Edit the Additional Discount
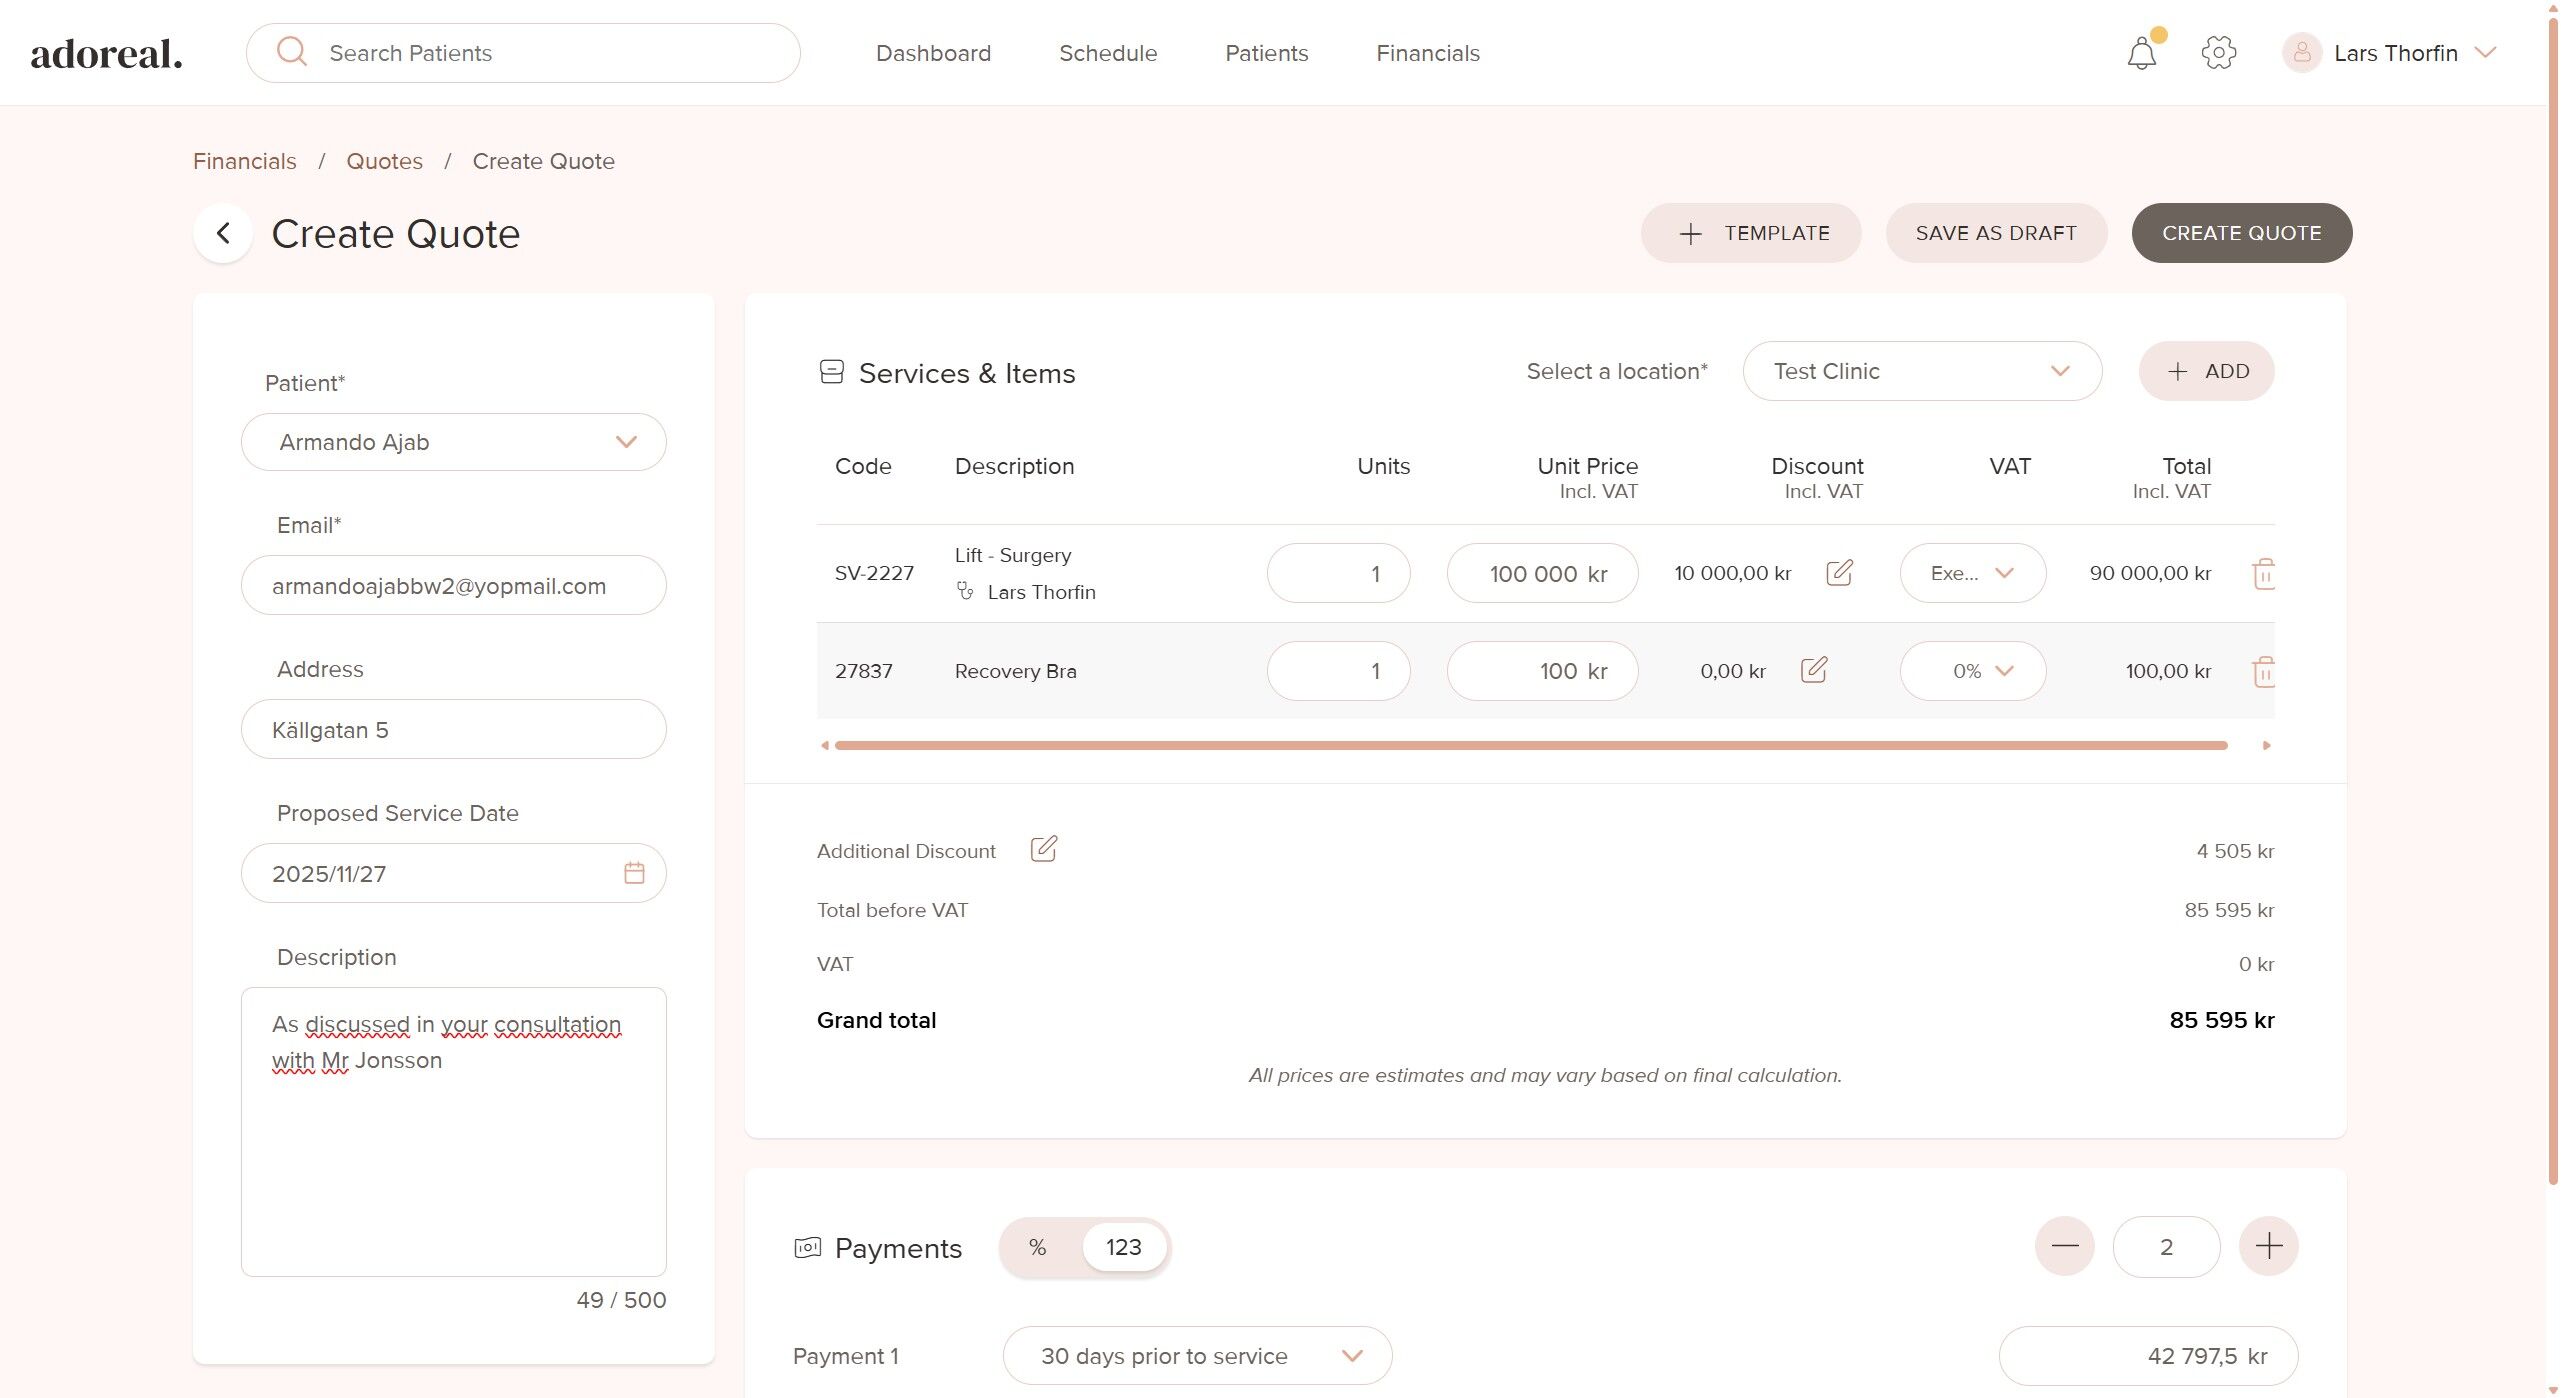Viewport: 2561px width, 1398px height. click(1043, 849)
